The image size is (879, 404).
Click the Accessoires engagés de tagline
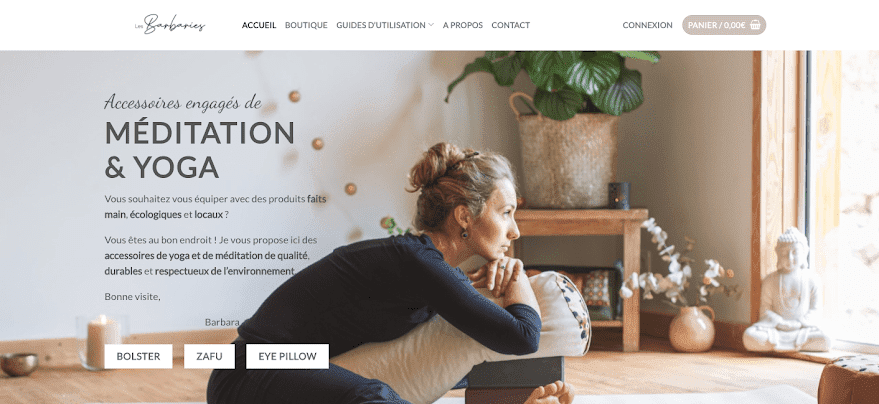point(183,102)
